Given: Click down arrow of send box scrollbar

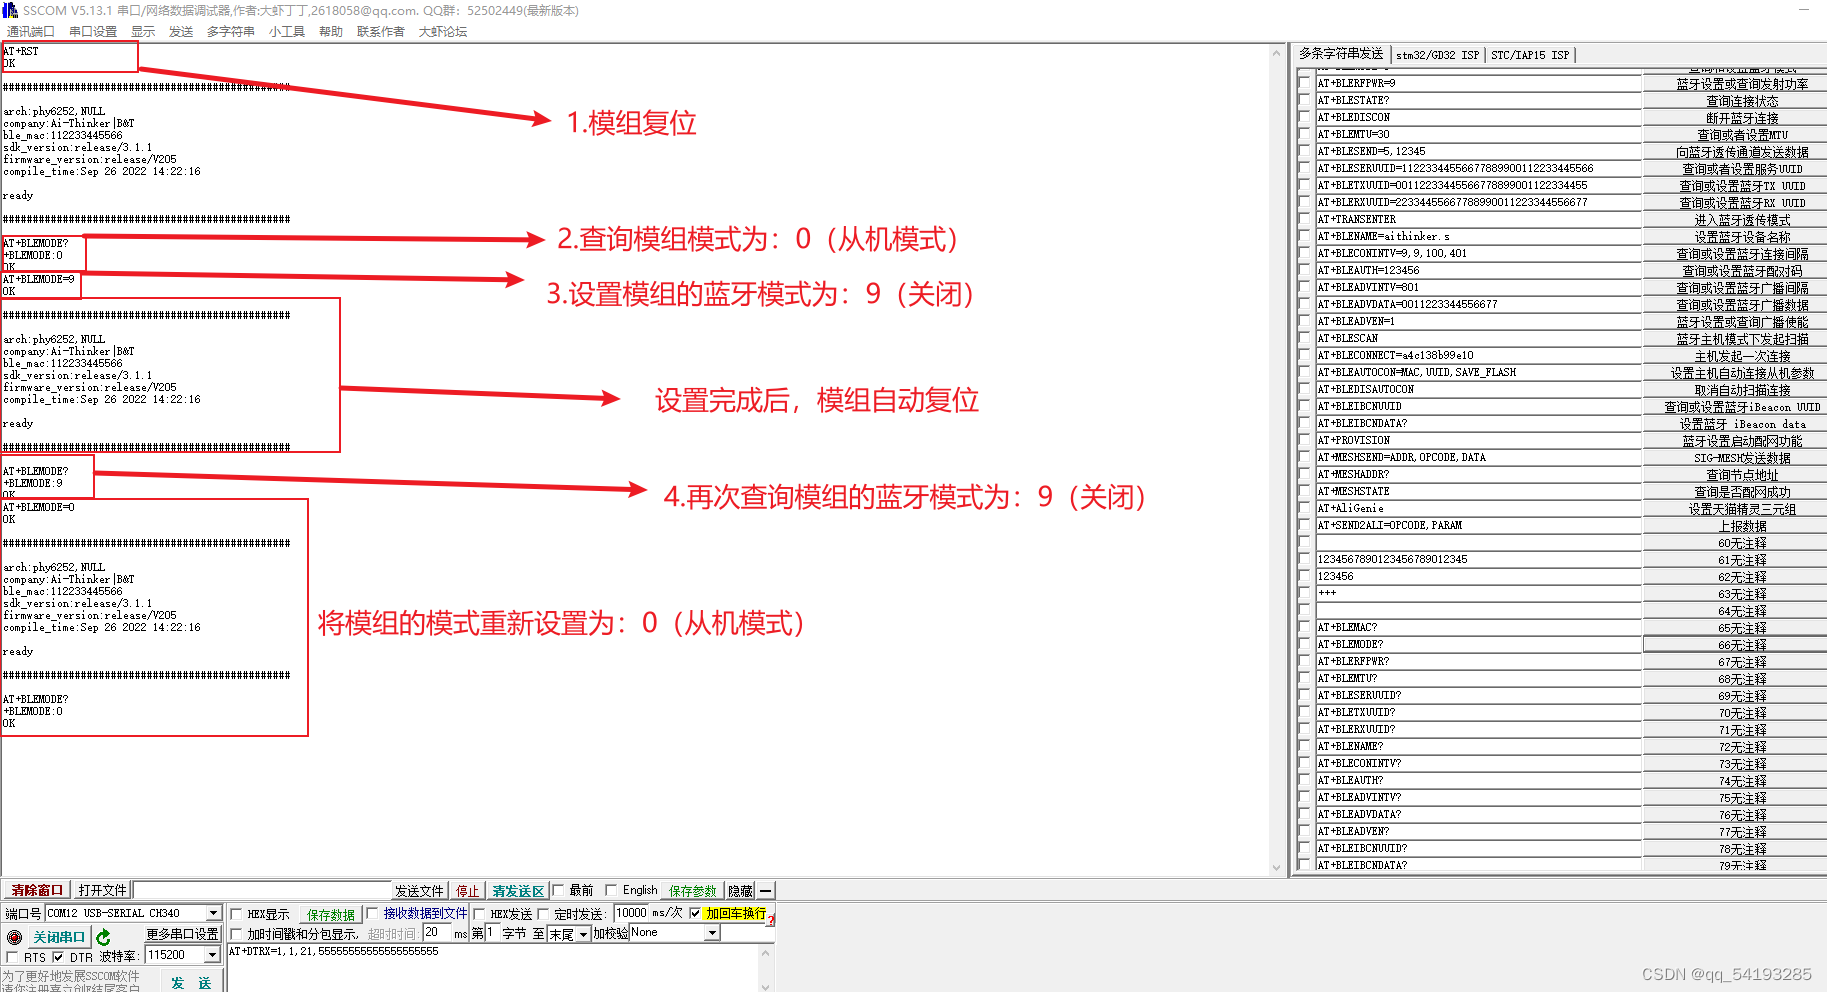Looking at the screenshot, I should pos(766,986).
